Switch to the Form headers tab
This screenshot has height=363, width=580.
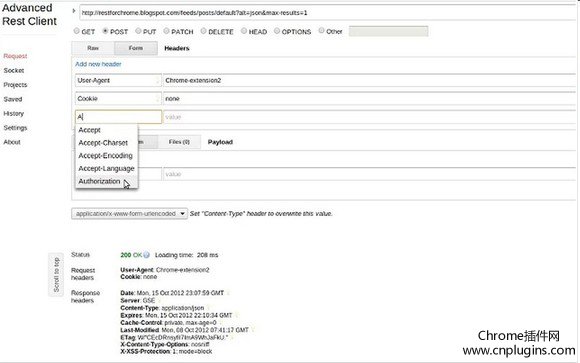coord(136,48)
